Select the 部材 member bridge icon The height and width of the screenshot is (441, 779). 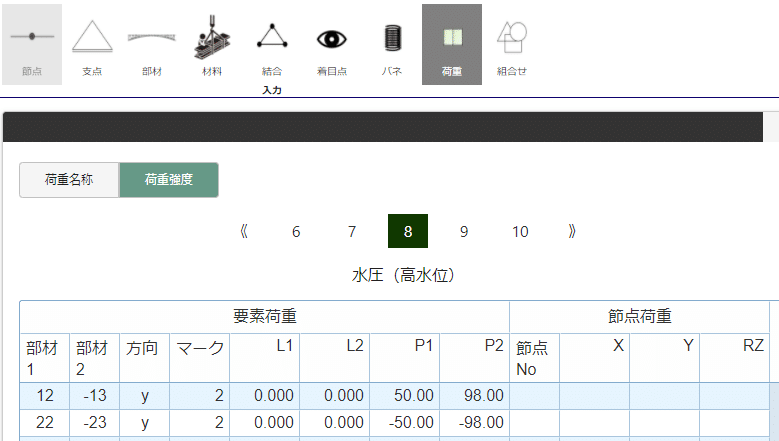[152, 45]
